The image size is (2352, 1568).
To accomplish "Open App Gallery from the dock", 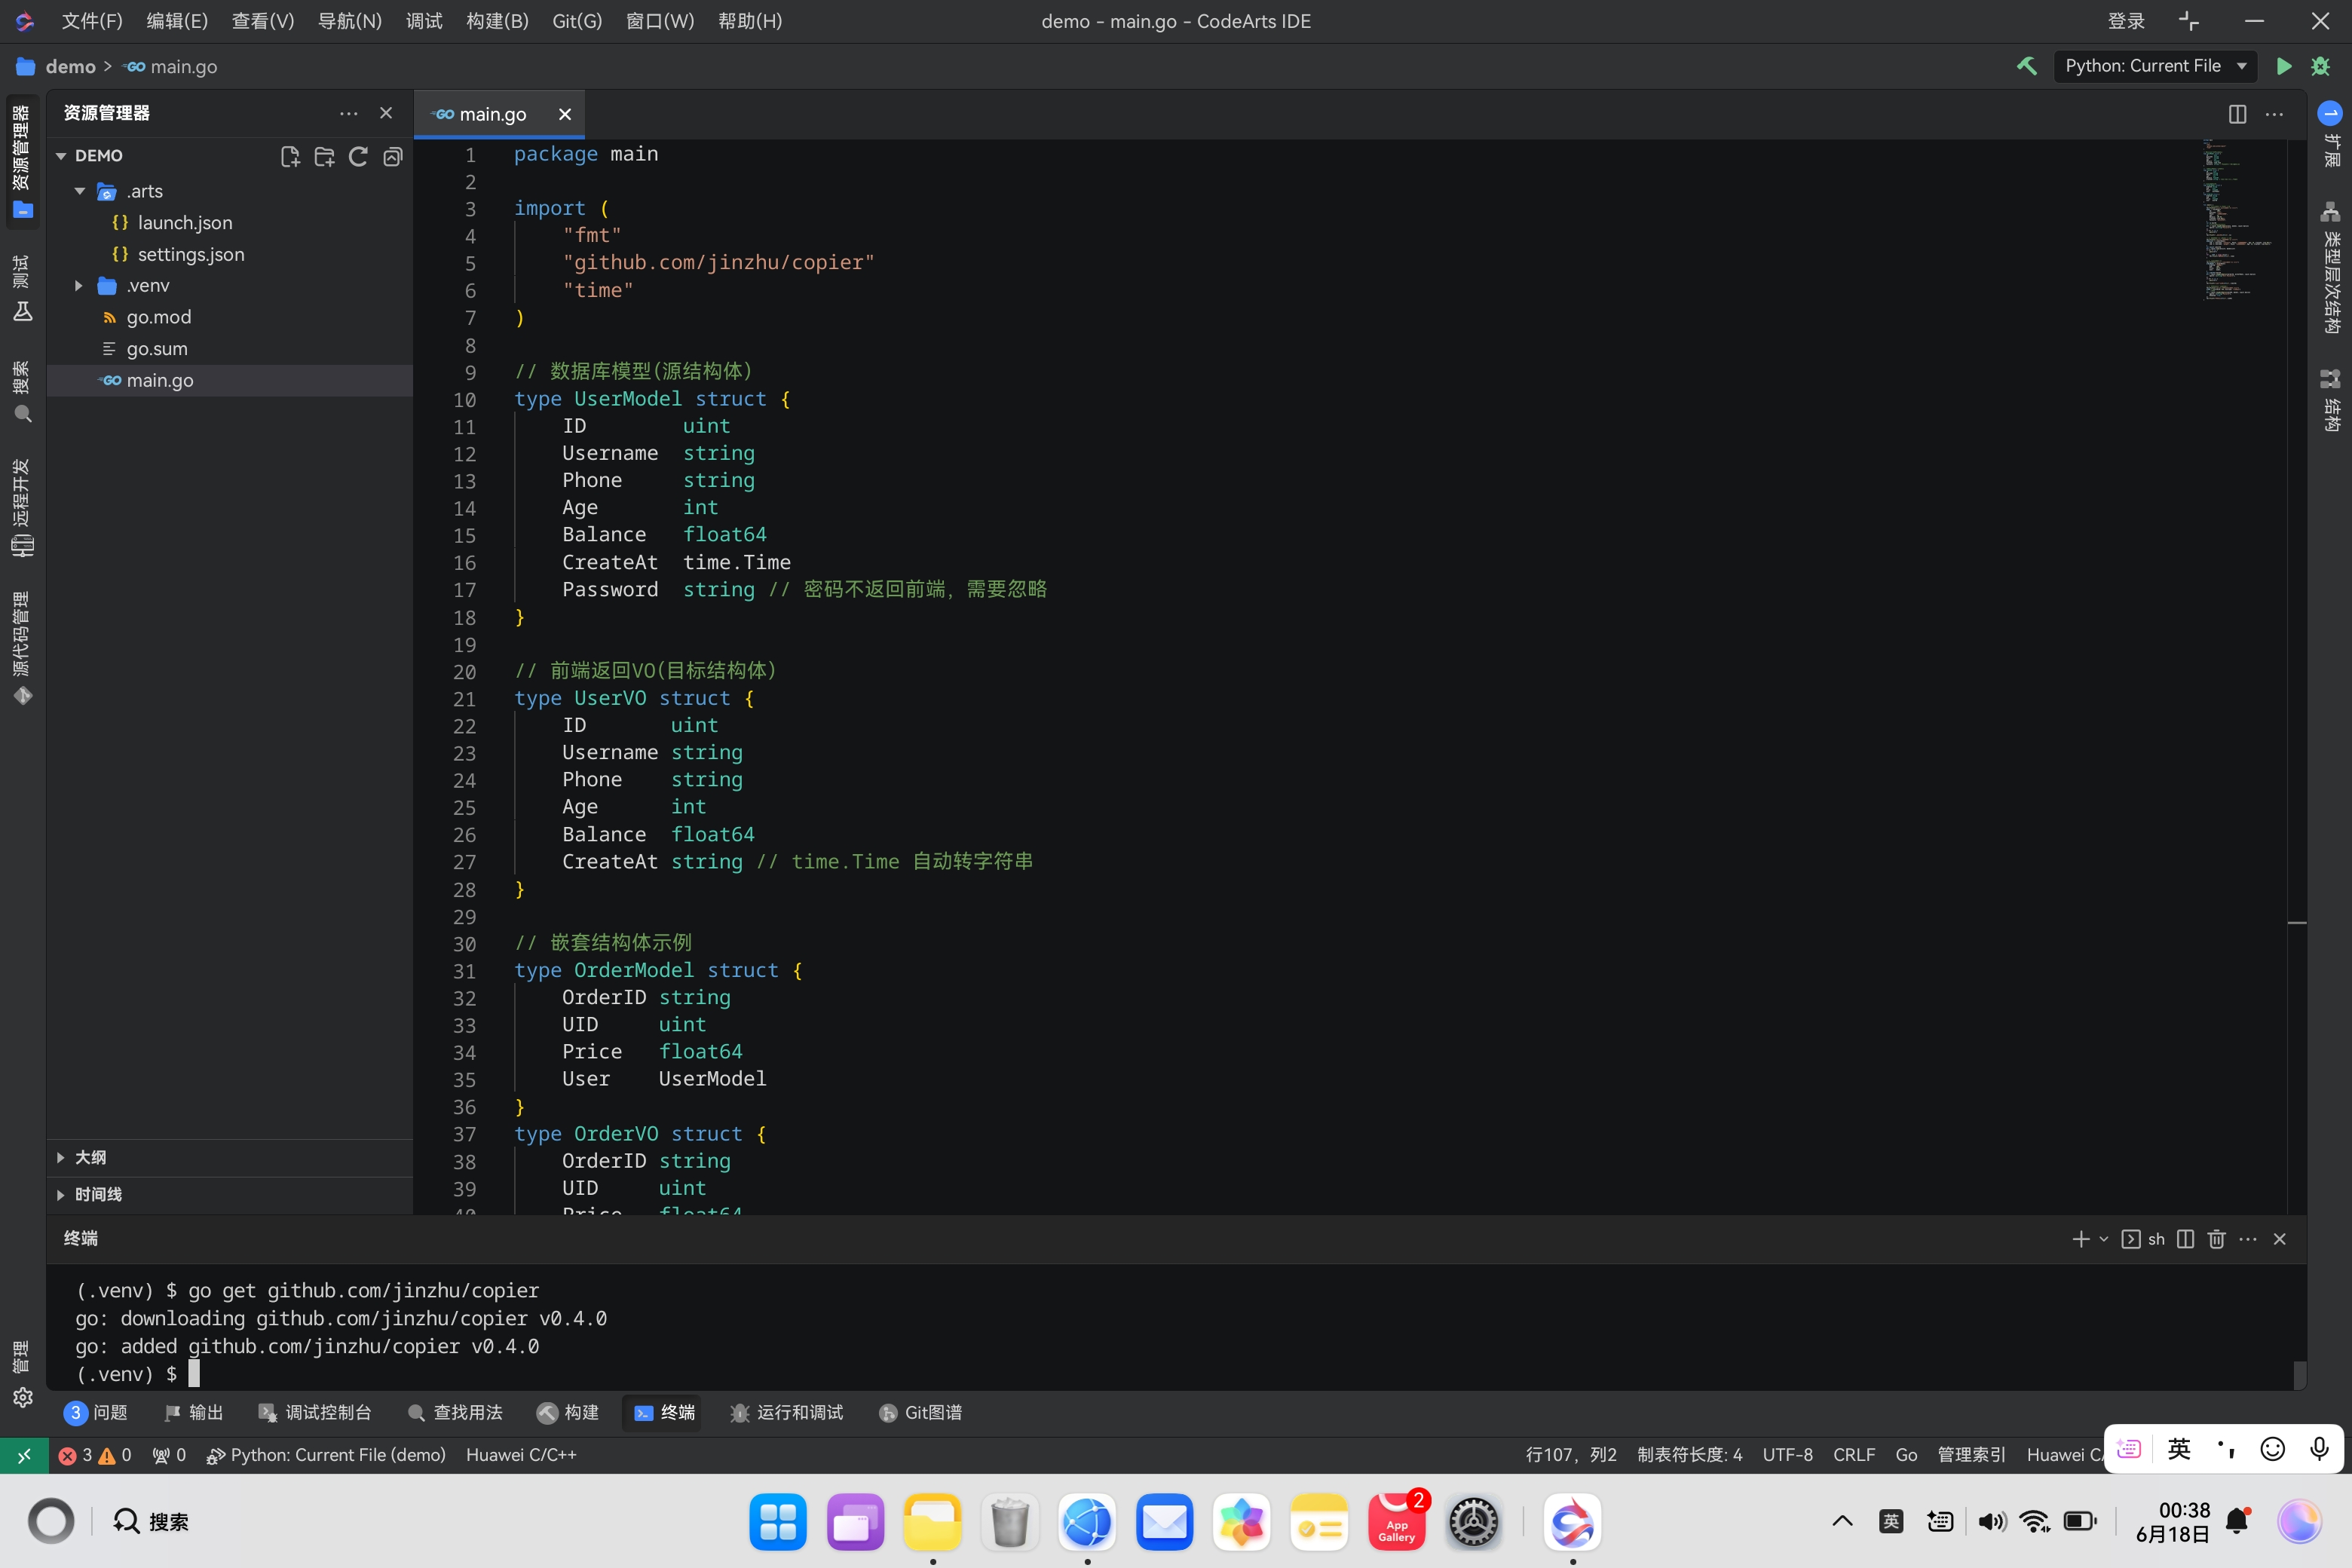I will tap(1396, 1522).
